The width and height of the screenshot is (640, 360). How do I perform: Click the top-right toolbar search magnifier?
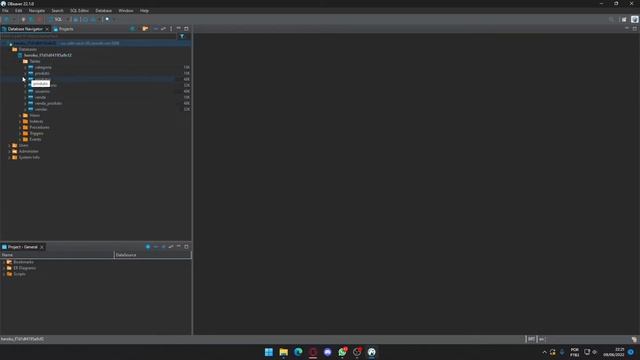point(611,19)
